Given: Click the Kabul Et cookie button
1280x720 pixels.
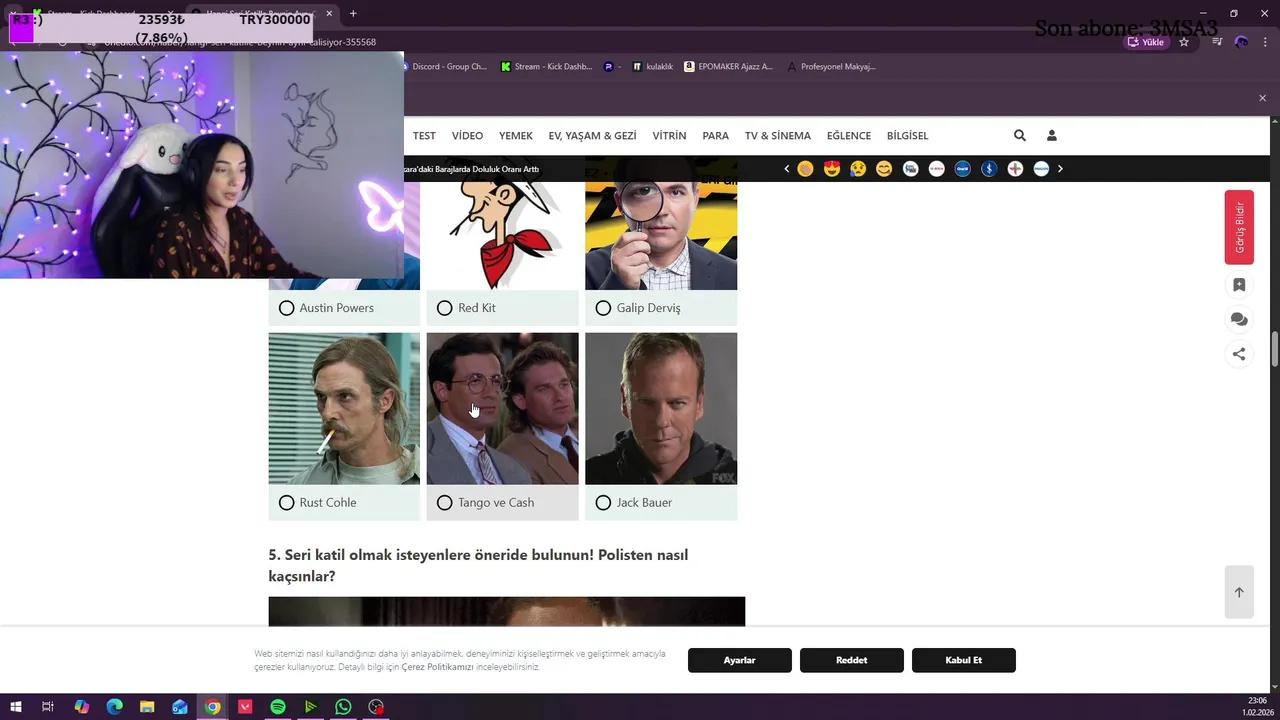Looking at the screenshot, I should coord(964,660).
